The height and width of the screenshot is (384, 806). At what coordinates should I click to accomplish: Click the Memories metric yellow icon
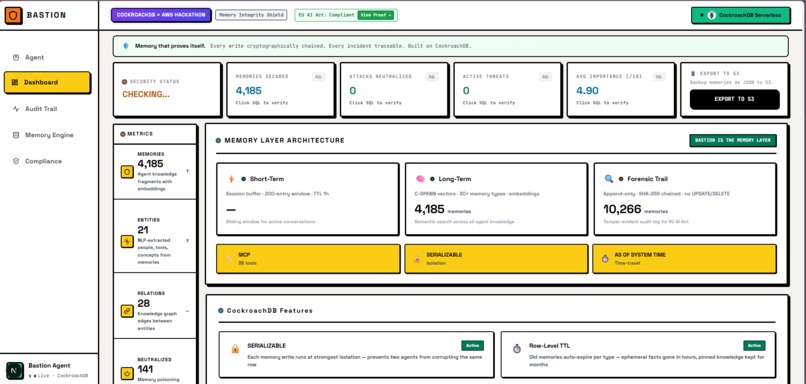click(127, 172)
